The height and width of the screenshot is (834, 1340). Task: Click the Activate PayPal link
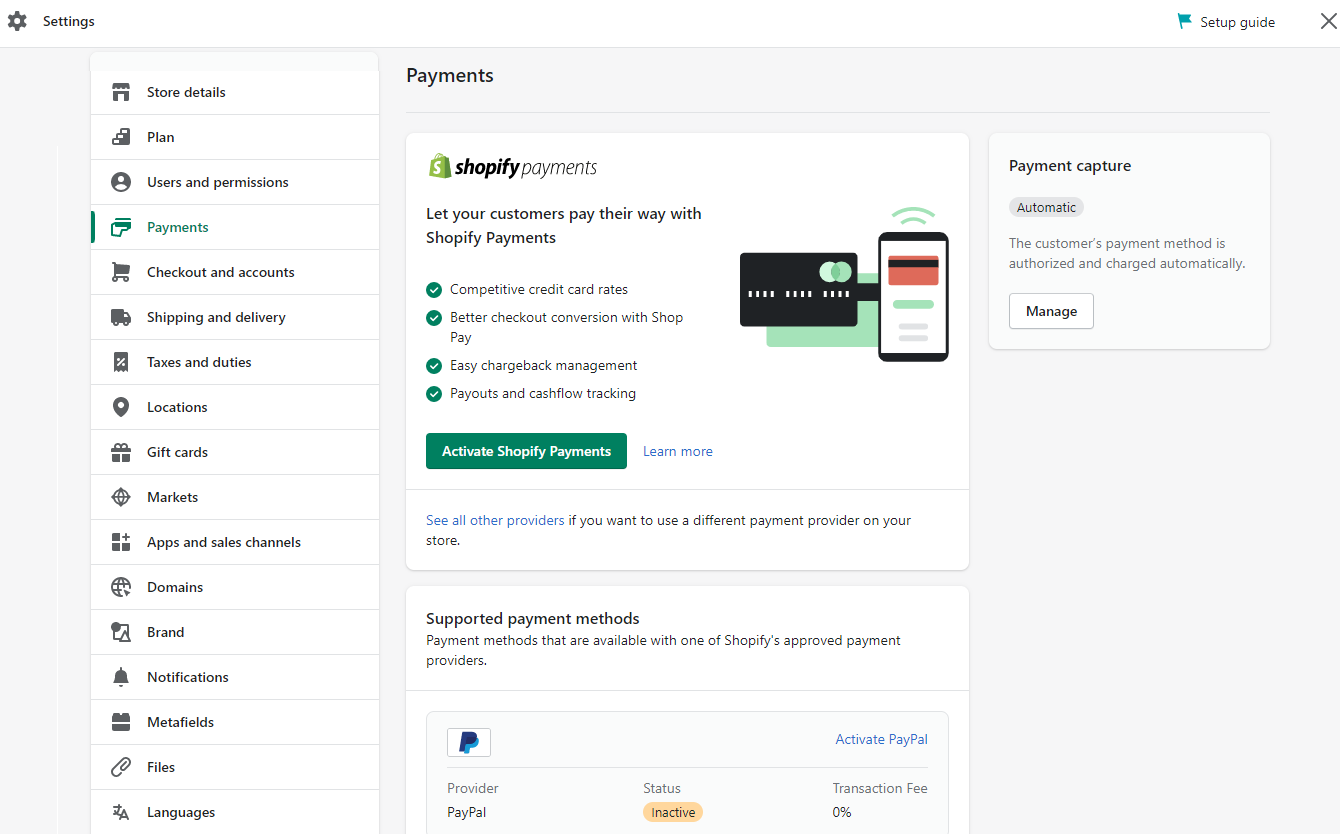pos(882,739)
